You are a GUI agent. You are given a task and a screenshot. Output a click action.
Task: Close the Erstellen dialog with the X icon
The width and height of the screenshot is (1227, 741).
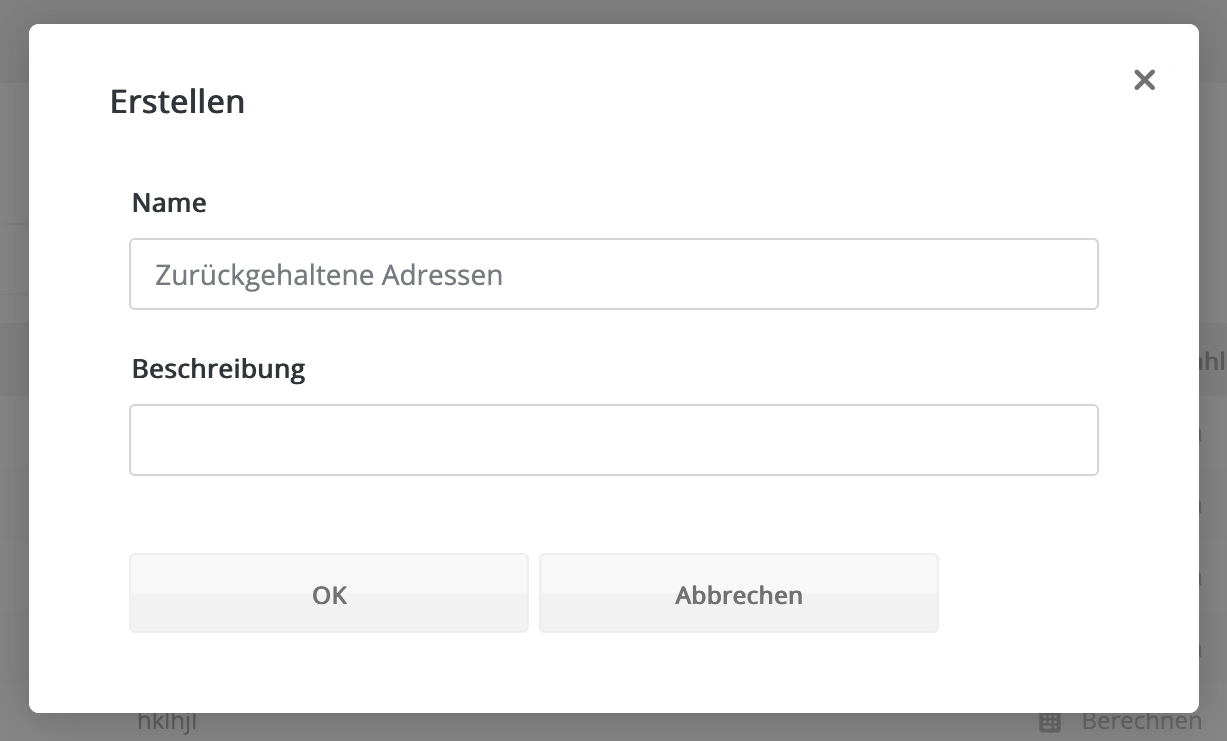[x=1144, y=80]
